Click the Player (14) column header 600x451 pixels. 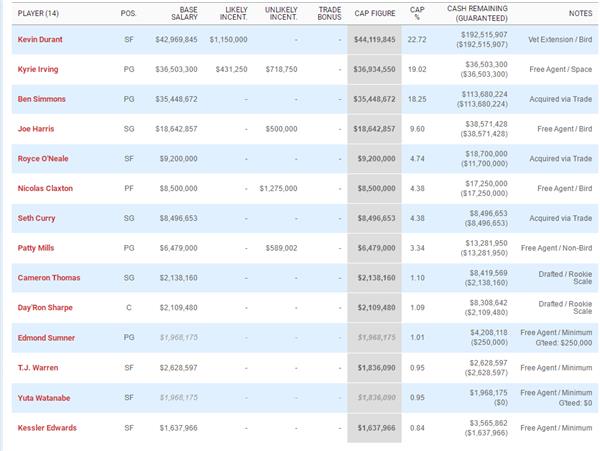(x=37, y=12)
